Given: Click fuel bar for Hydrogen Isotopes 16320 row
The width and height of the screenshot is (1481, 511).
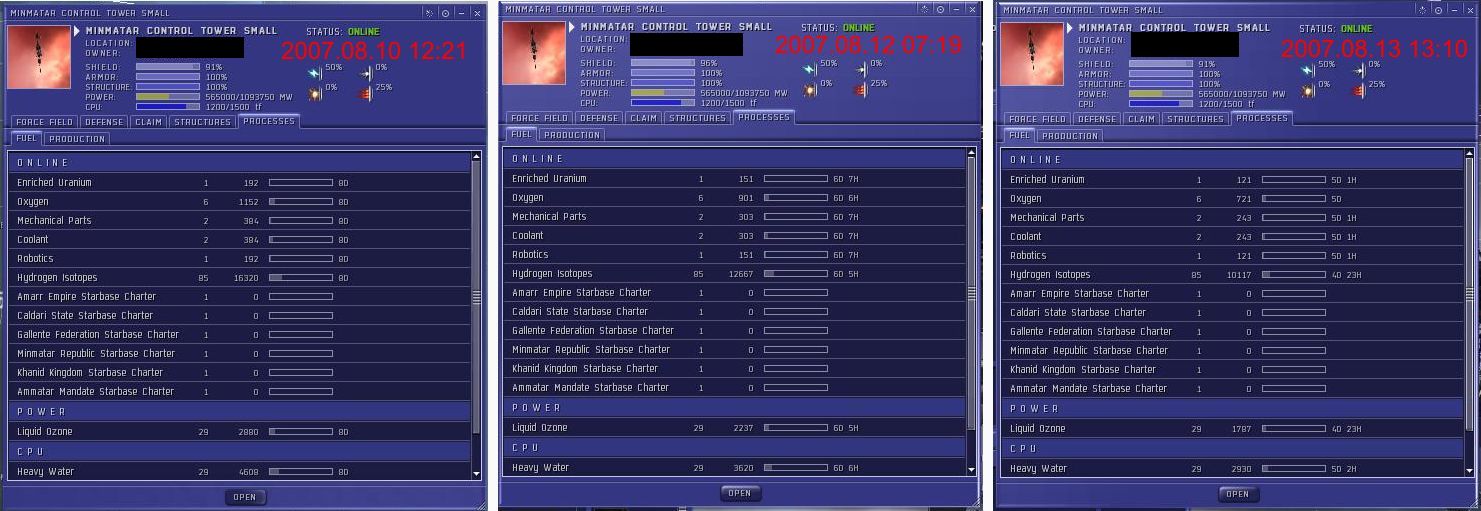Looking at the screenshot, I should tap(301, 278).
